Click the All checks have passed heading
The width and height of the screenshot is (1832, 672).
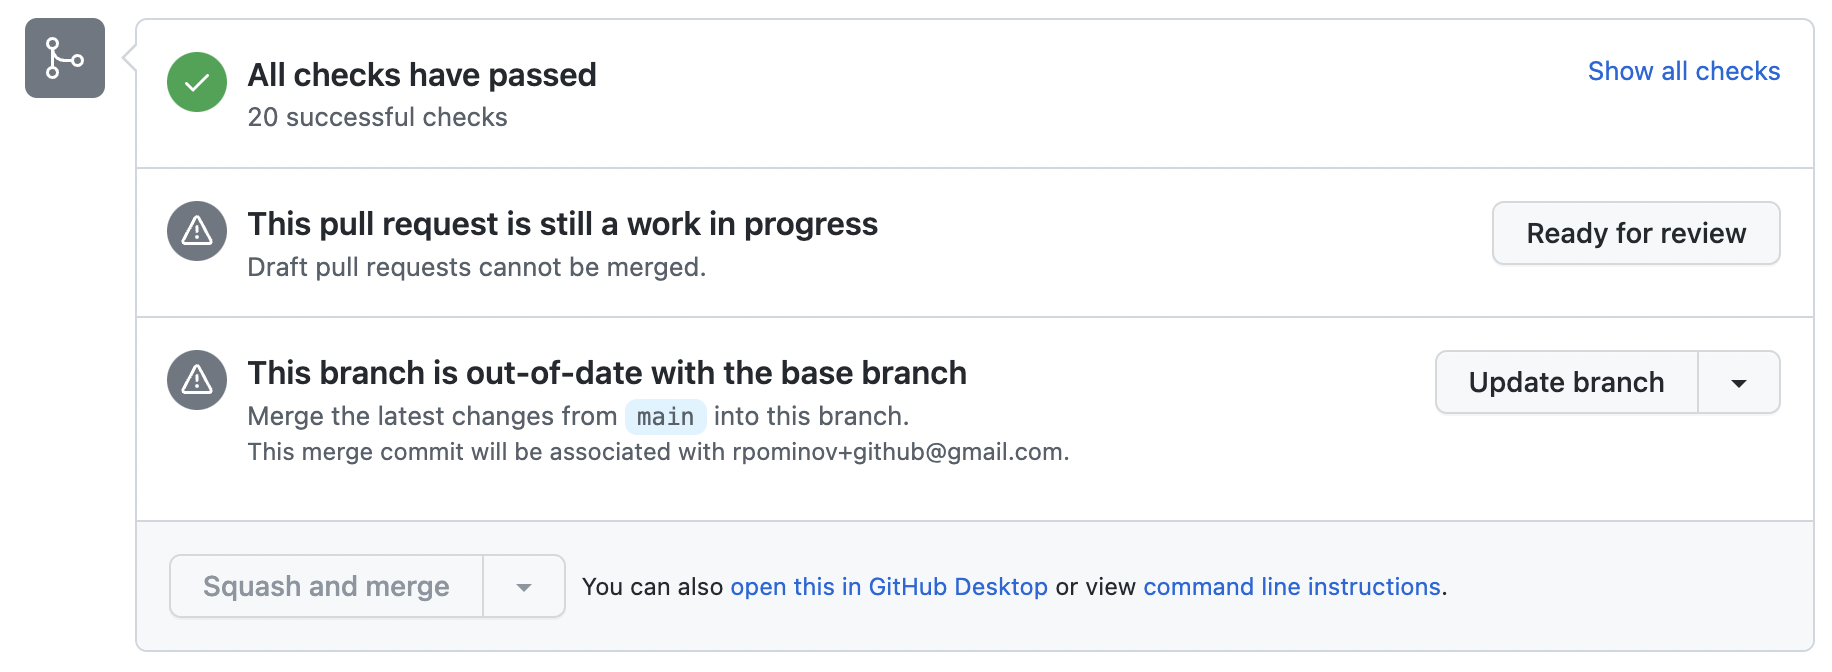tap(421, 75)
